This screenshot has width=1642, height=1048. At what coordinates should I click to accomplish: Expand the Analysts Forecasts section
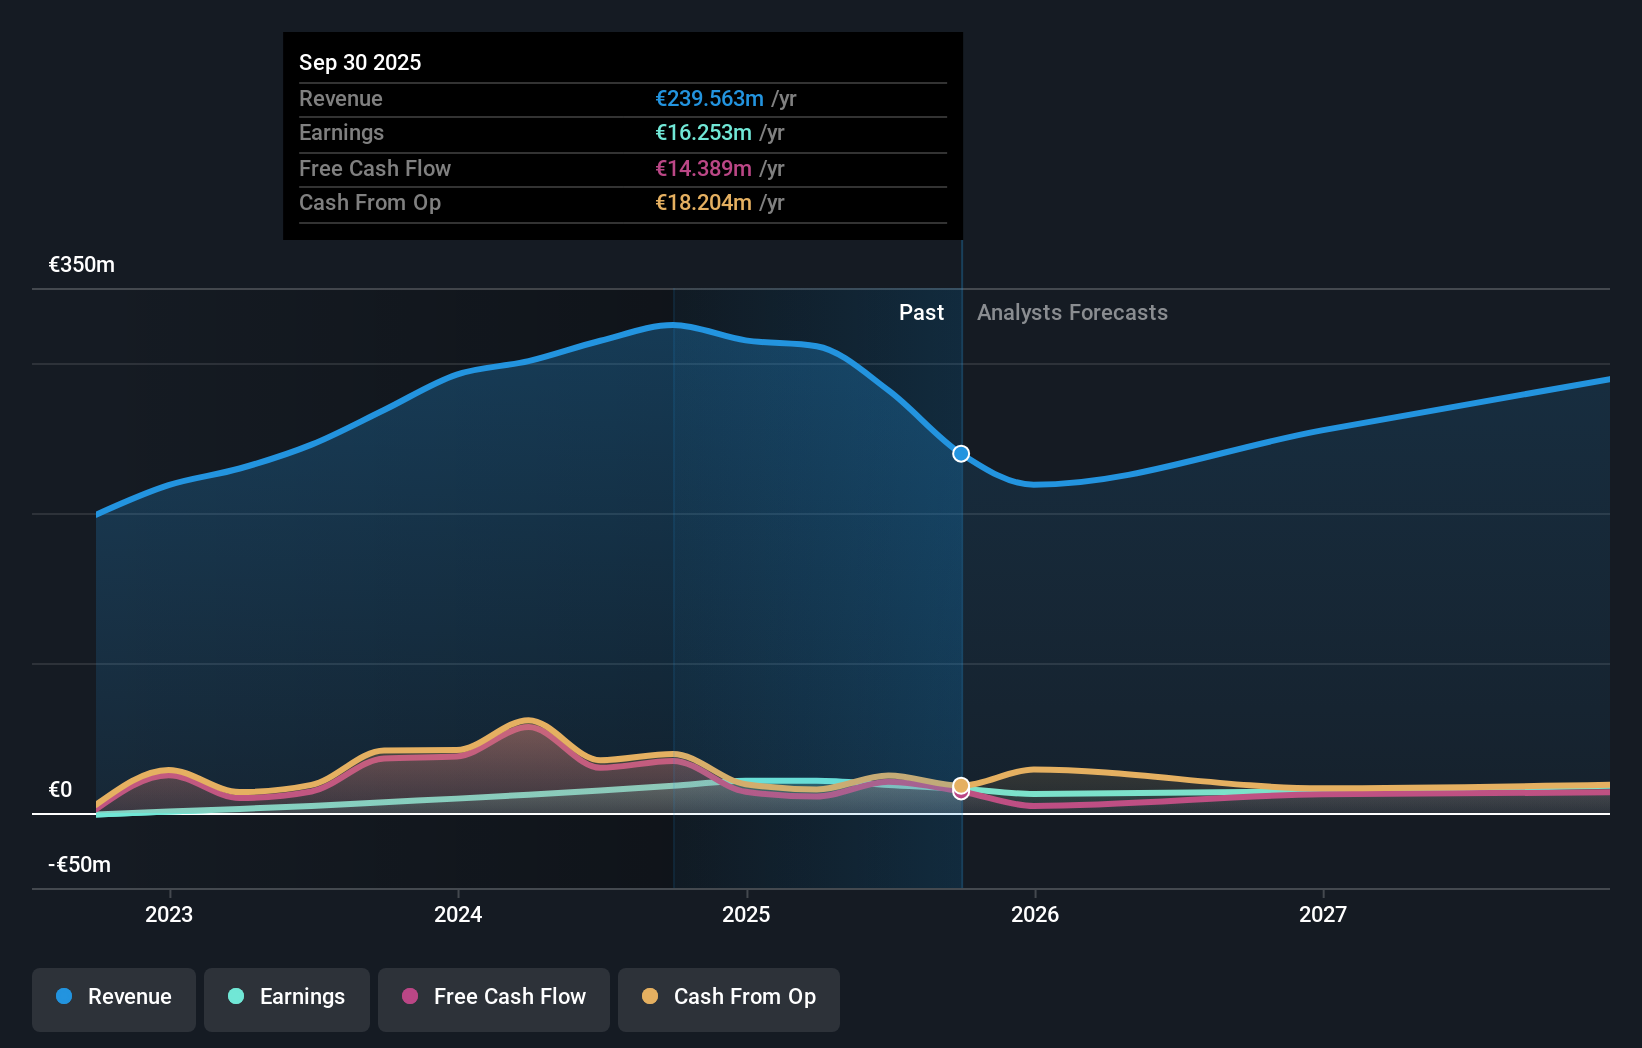tap(1072, 313)
